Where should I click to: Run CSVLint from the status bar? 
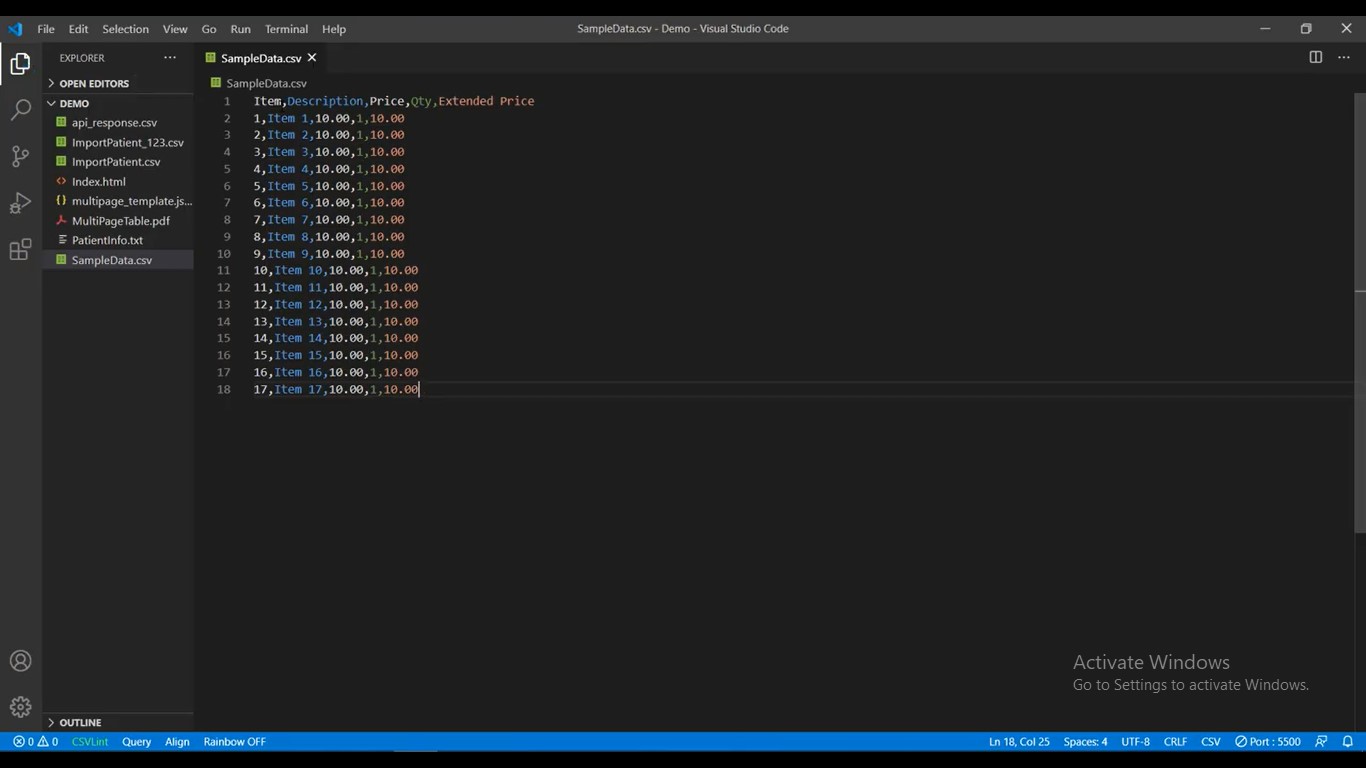click(90, 742)
